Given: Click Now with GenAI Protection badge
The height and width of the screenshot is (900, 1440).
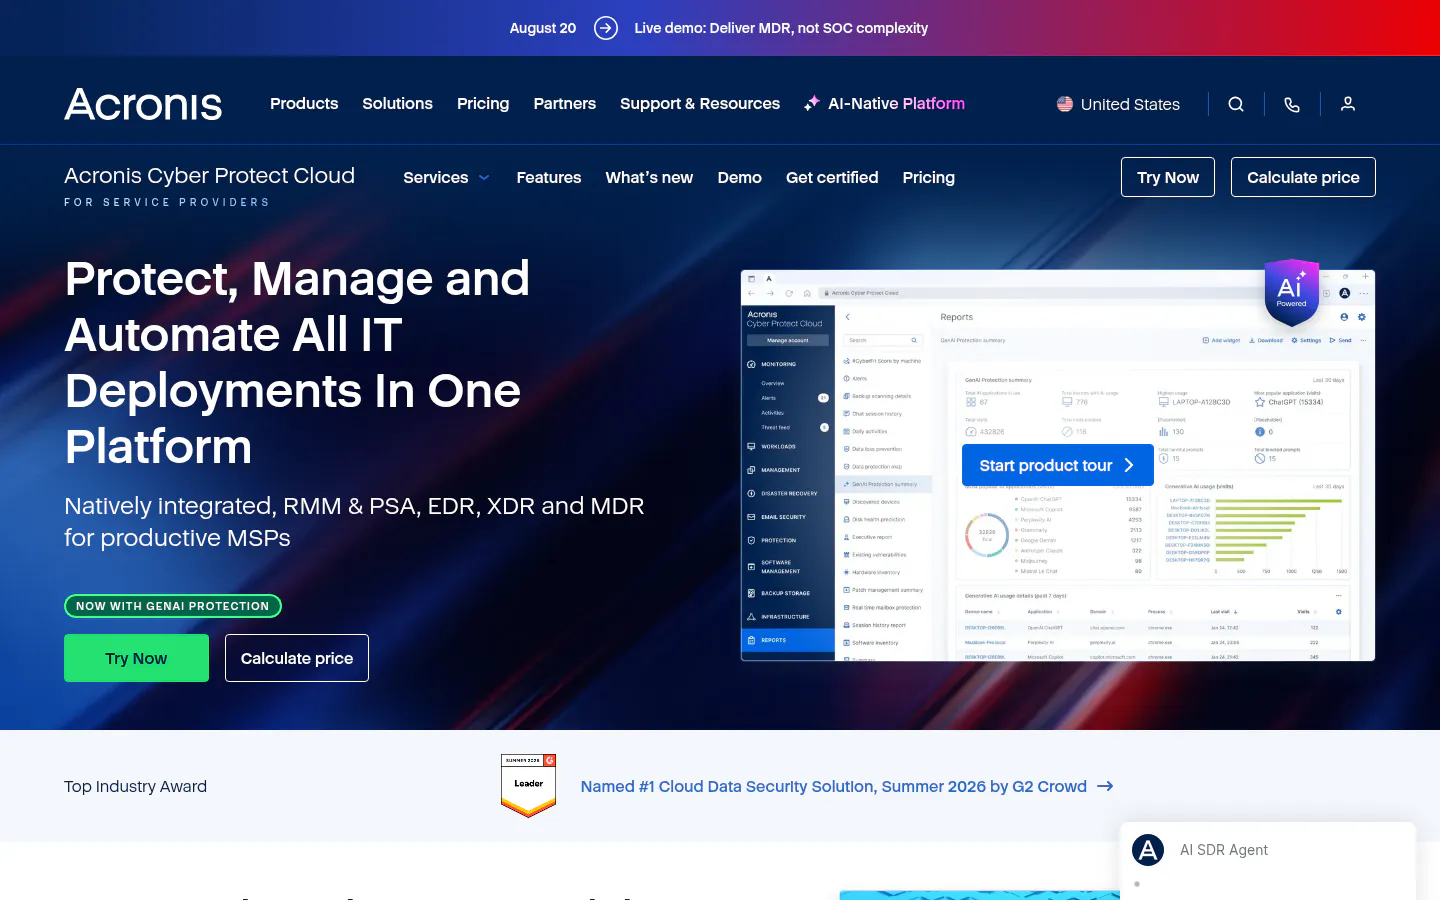Looking at the screenshot, I should [173, 606].
